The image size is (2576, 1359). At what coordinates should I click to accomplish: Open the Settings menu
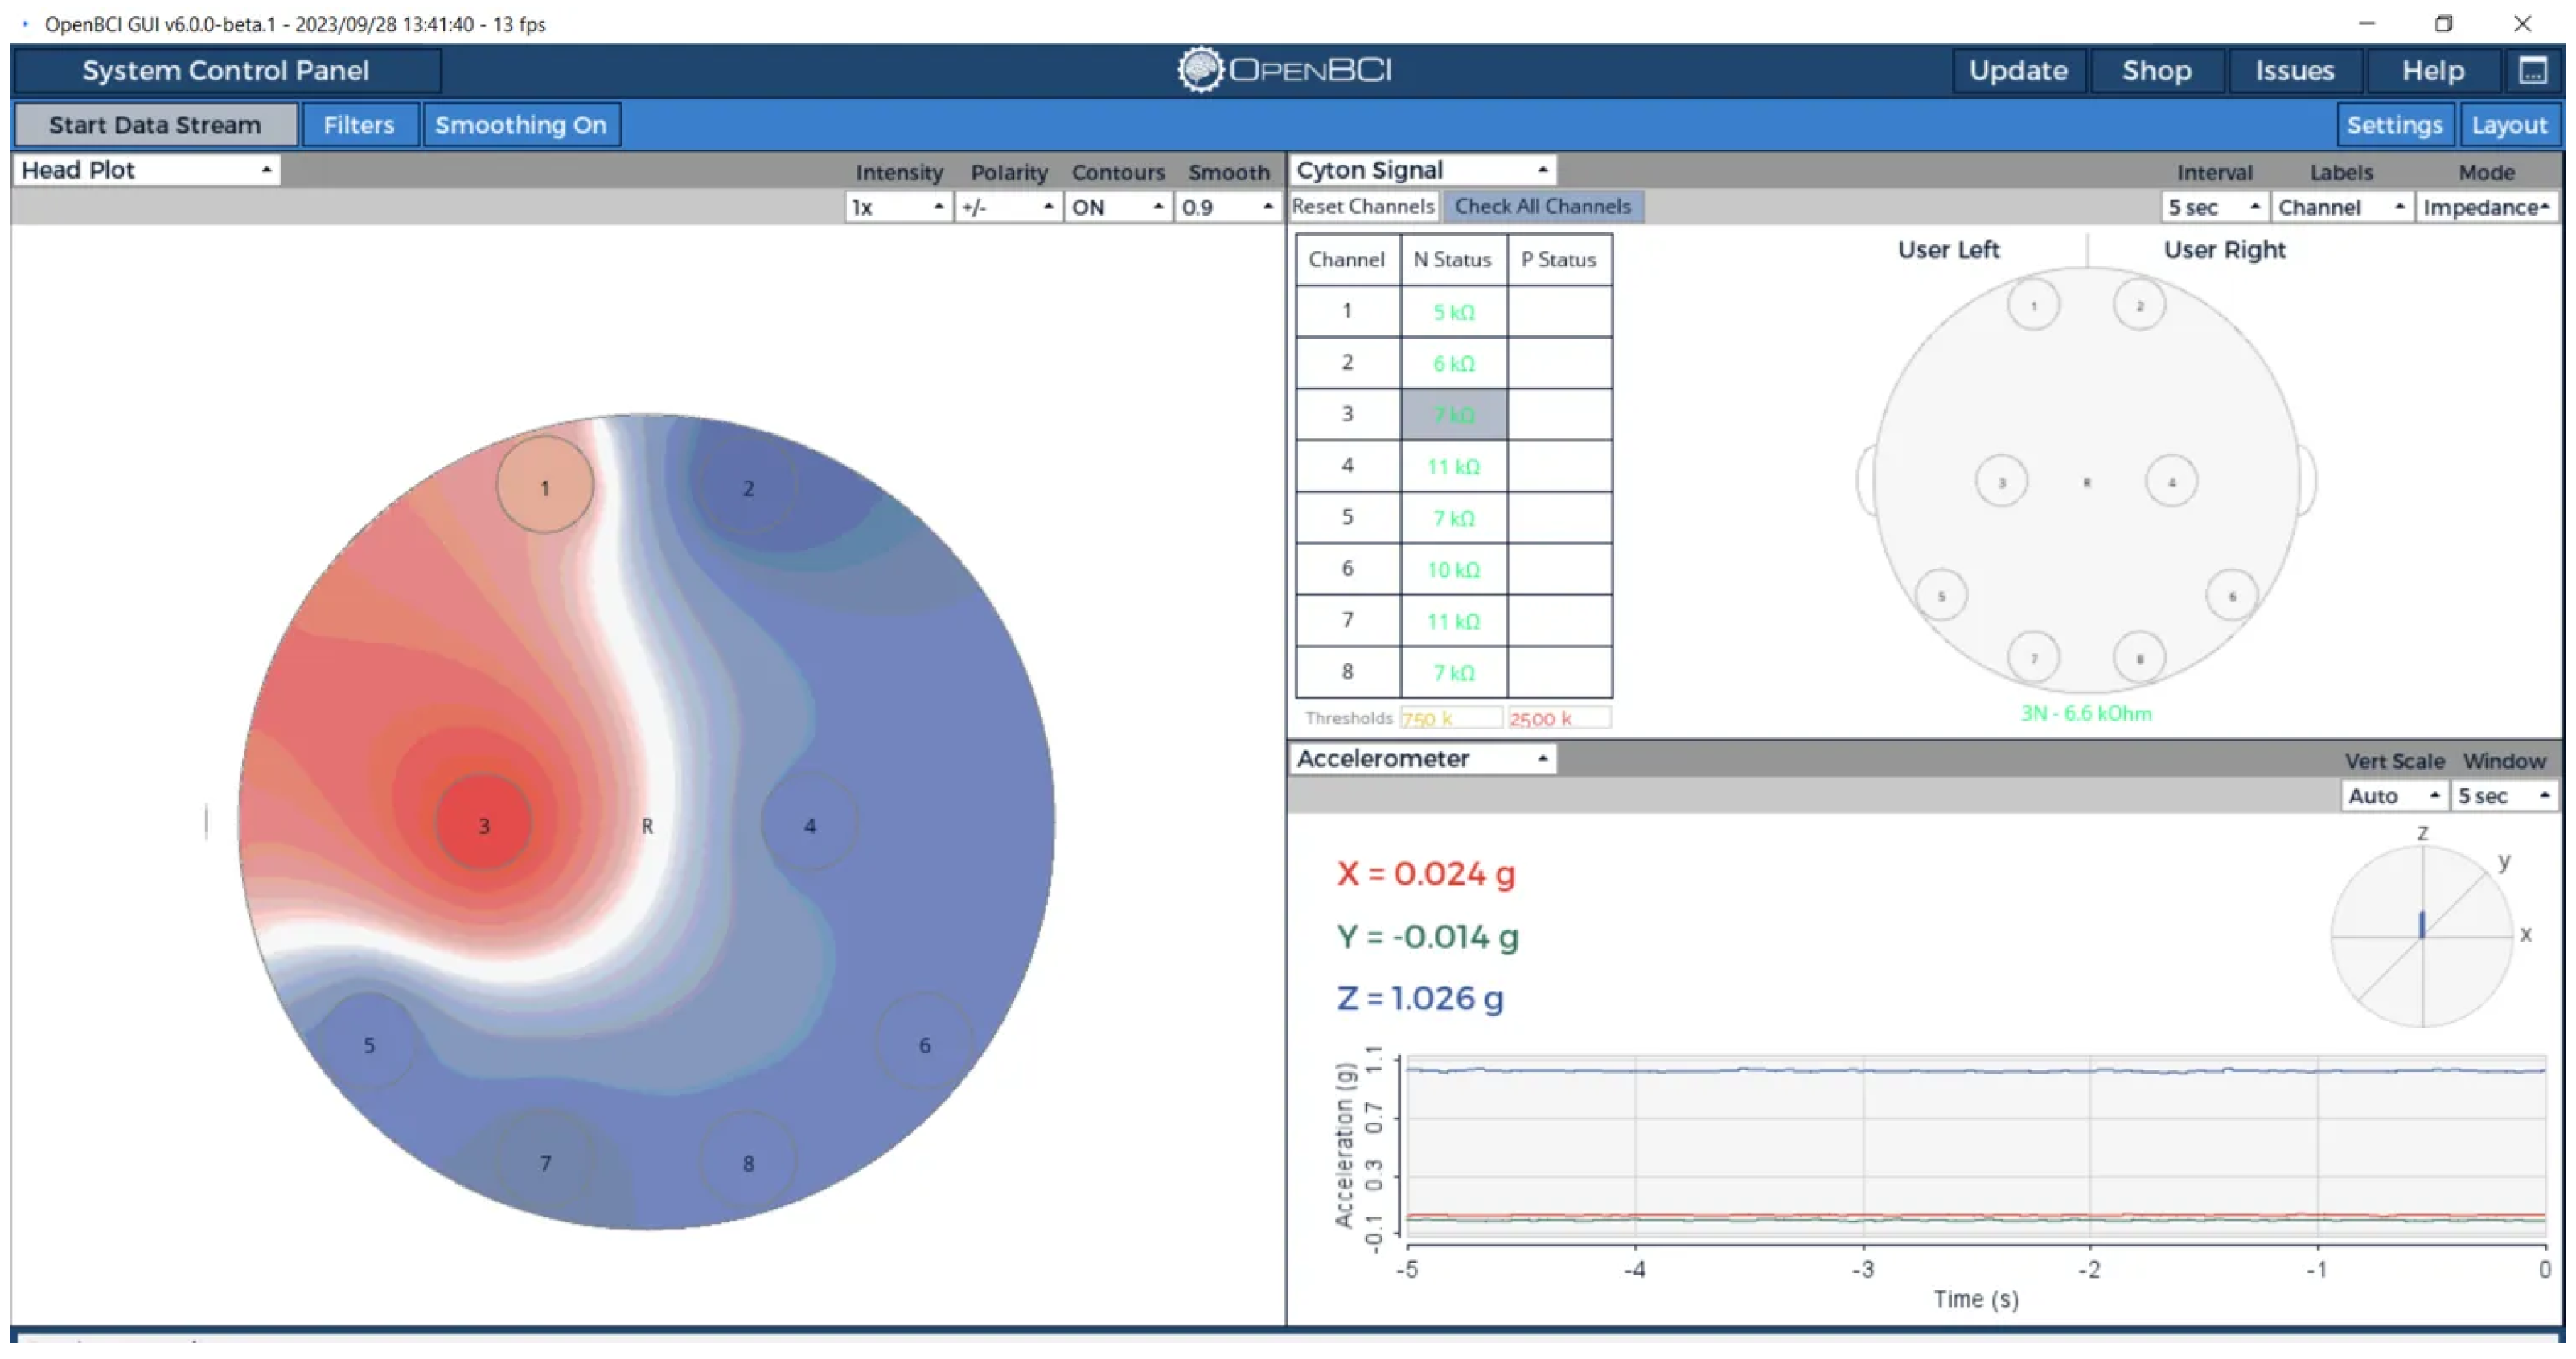pyautogui.click(x=2394, y=125)
